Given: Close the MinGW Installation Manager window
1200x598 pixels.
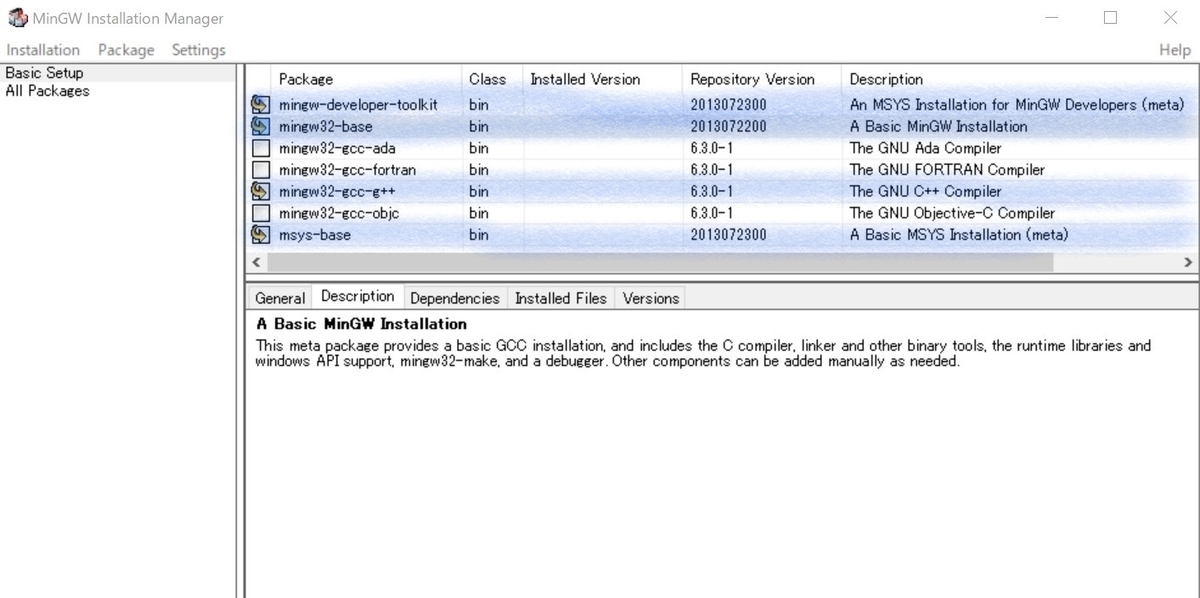Looking at the screenshot, I should 1170,18.
